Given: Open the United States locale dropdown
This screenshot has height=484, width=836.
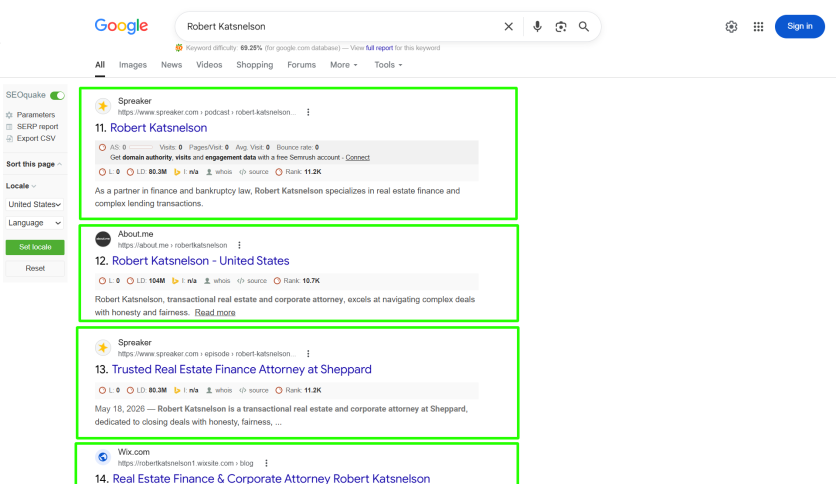Looking at the screenshot, I should (x=35, y=204).
